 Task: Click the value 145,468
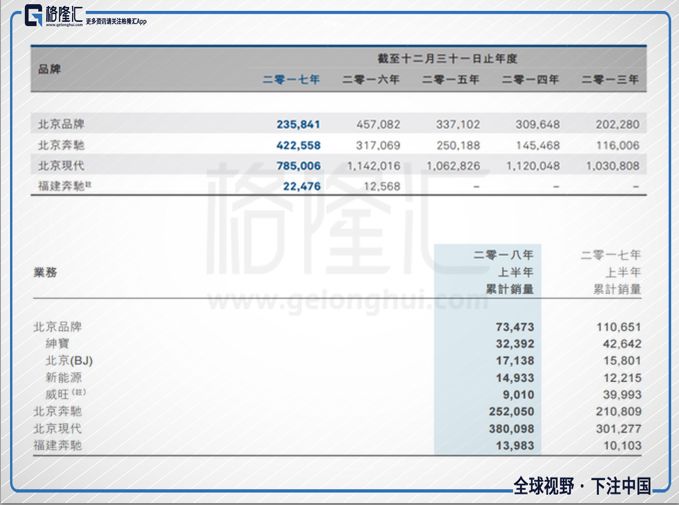pyautogui.click(x=538, y=146)
